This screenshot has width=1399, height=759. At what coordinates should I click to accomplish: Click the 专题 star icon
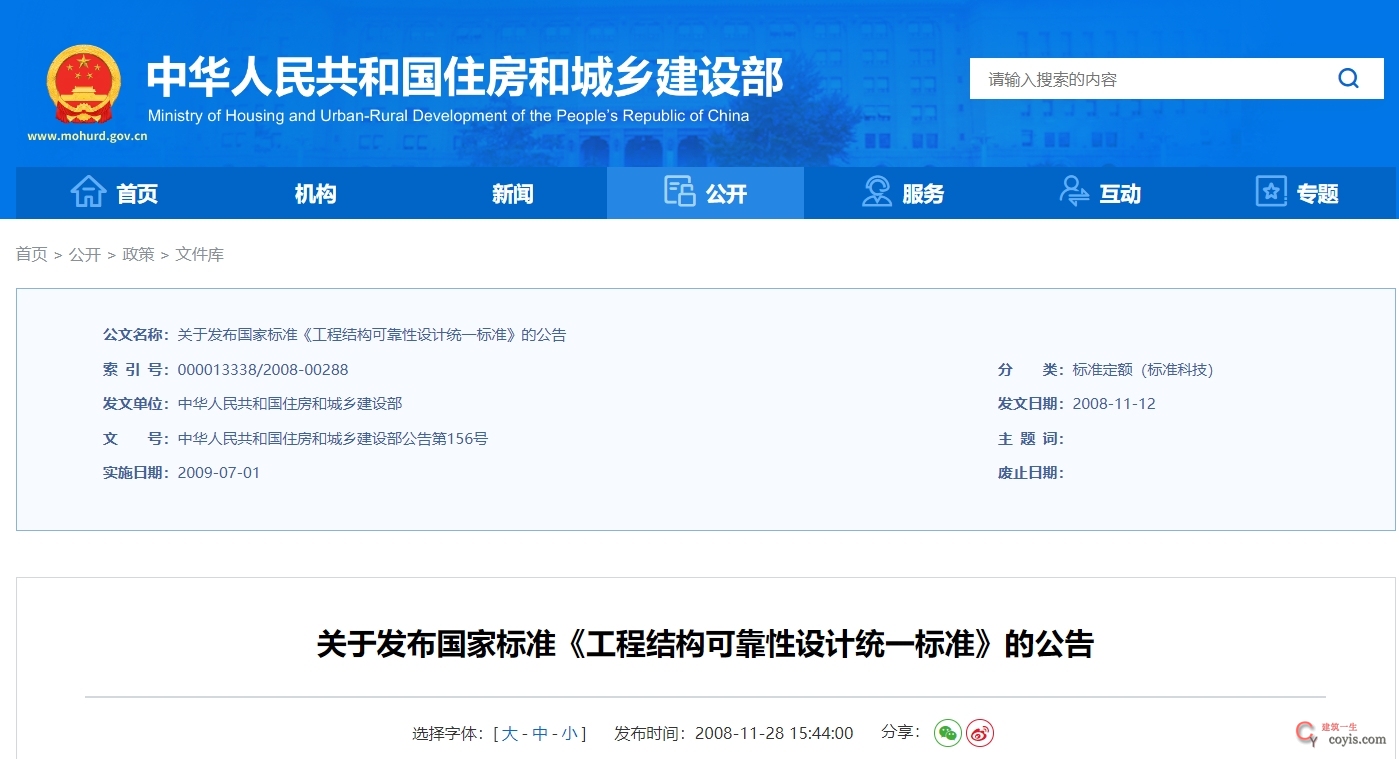click(x=1271, y=191)
